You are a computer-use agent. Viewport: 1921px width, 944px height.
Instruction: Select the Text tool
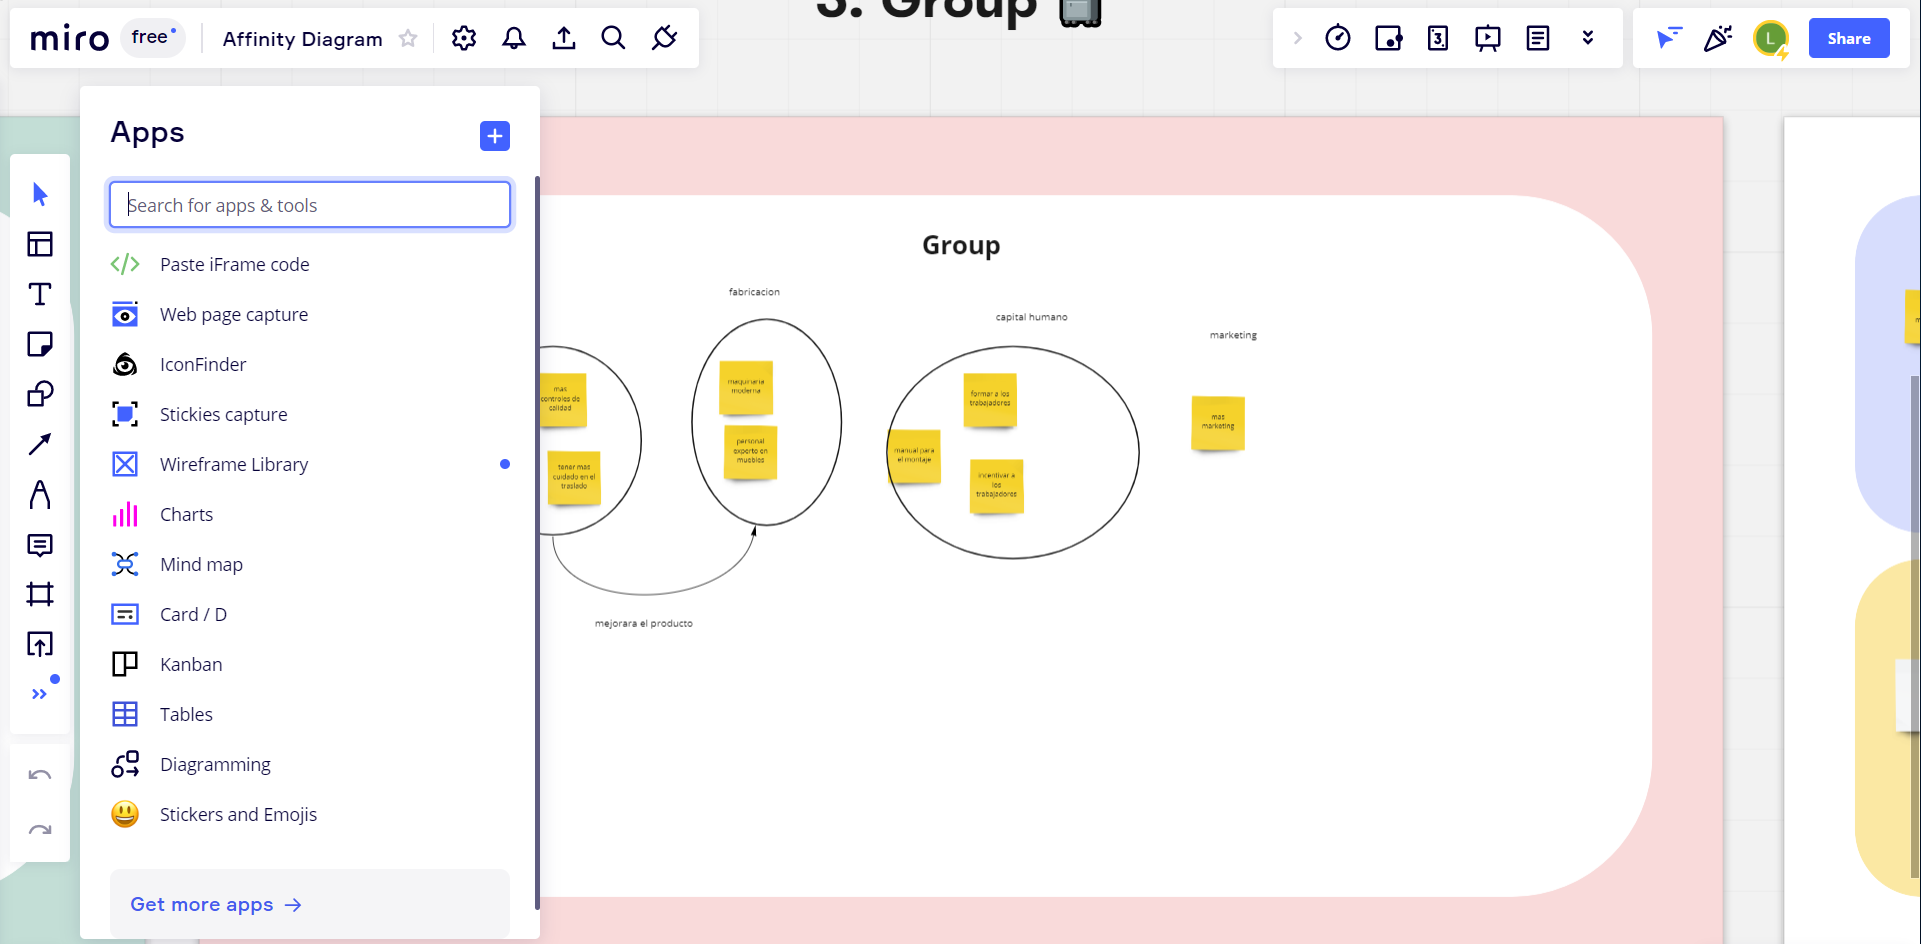click(40, 294)
